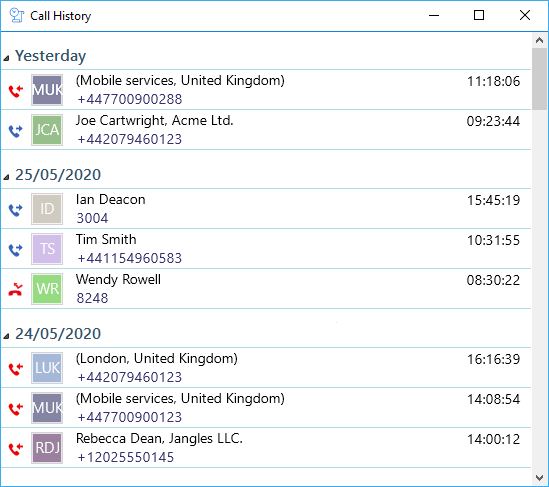The width and height of the screenshot is (549, 487).
Task: Select the 14:08:54 Mobile services call entry
Action: (266, 408)
